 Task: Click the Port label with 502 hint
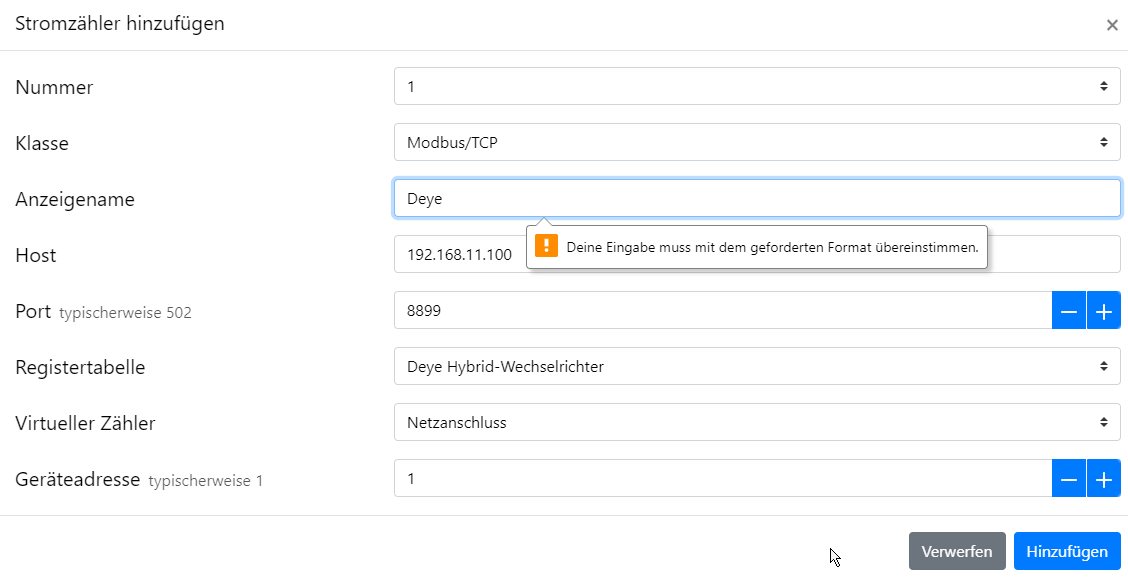[x=104, y=312]
